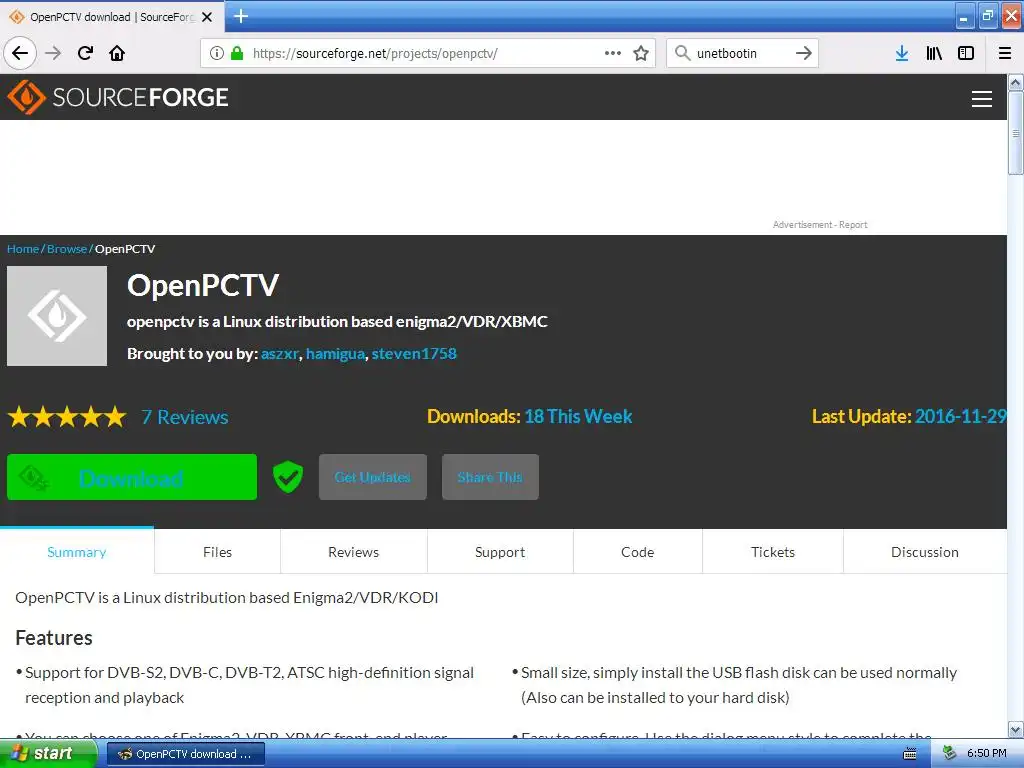Viewport: 1024px width, 768px height.
Task: Click the 18 This Week downloads link
Action: point(578,417)
